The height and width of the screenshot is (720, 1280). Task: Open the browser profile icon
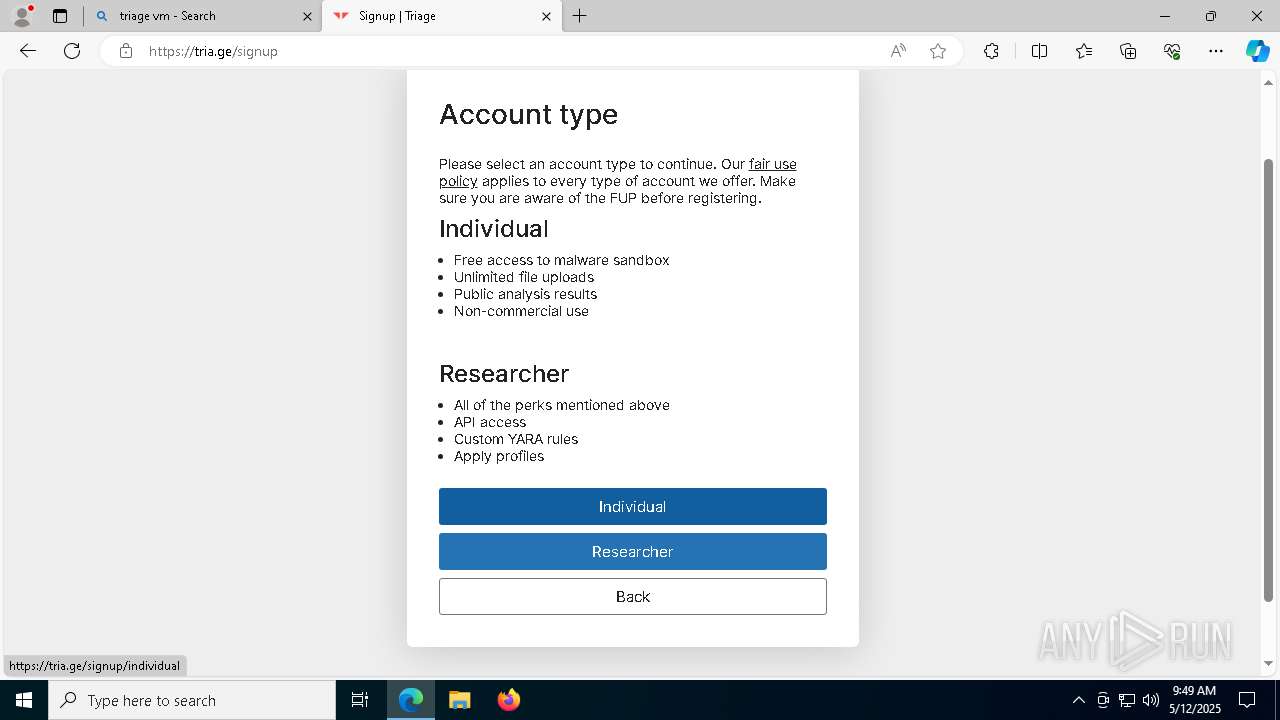pyautogui.click(x=21, y=16)
